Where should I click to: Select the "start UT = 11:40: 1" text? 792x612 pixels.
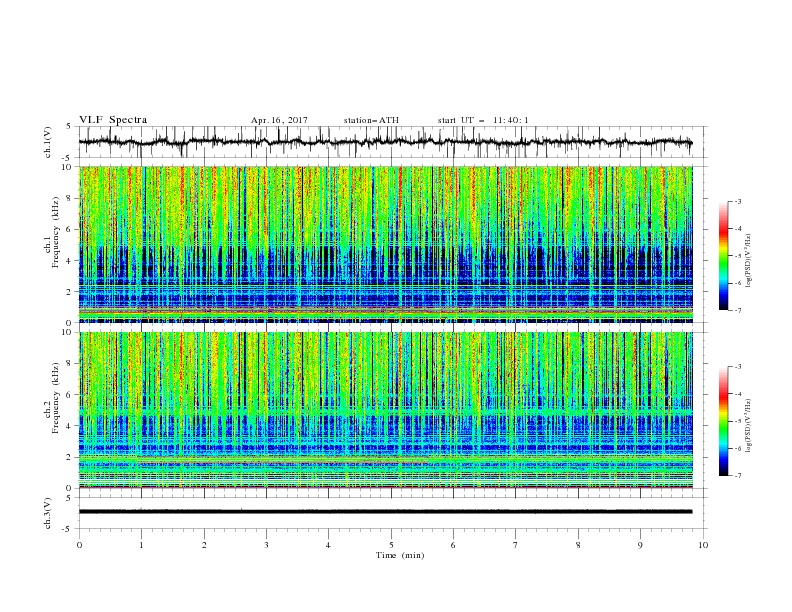483,120
